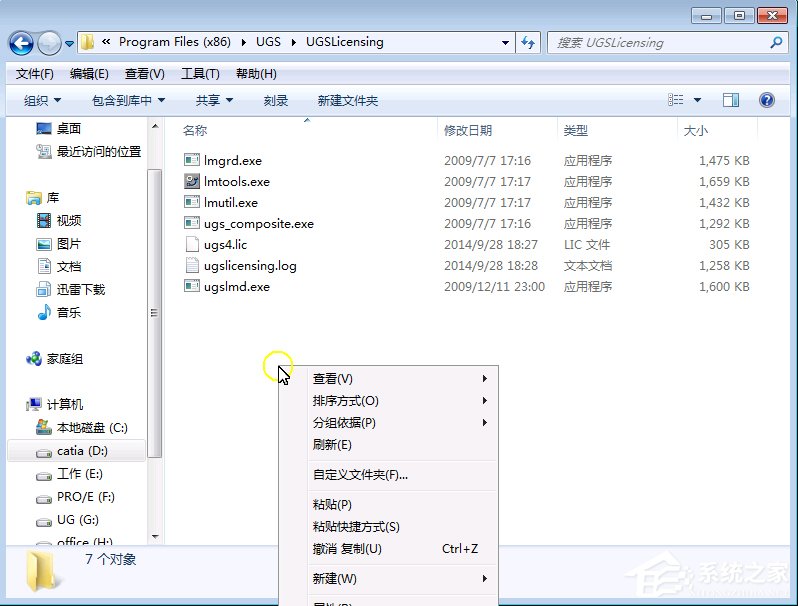798x606 pixels.
Task: Click the search magnifier icon
Action: [776, 43]
